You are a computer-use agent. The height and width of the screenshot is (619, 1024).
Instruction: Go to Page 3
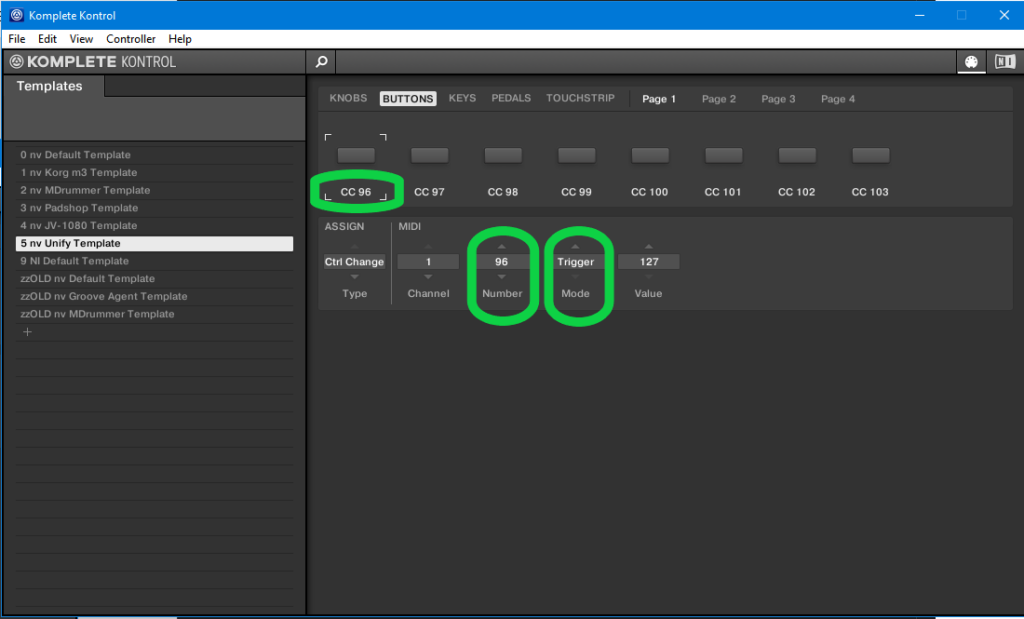coord(778,99)
